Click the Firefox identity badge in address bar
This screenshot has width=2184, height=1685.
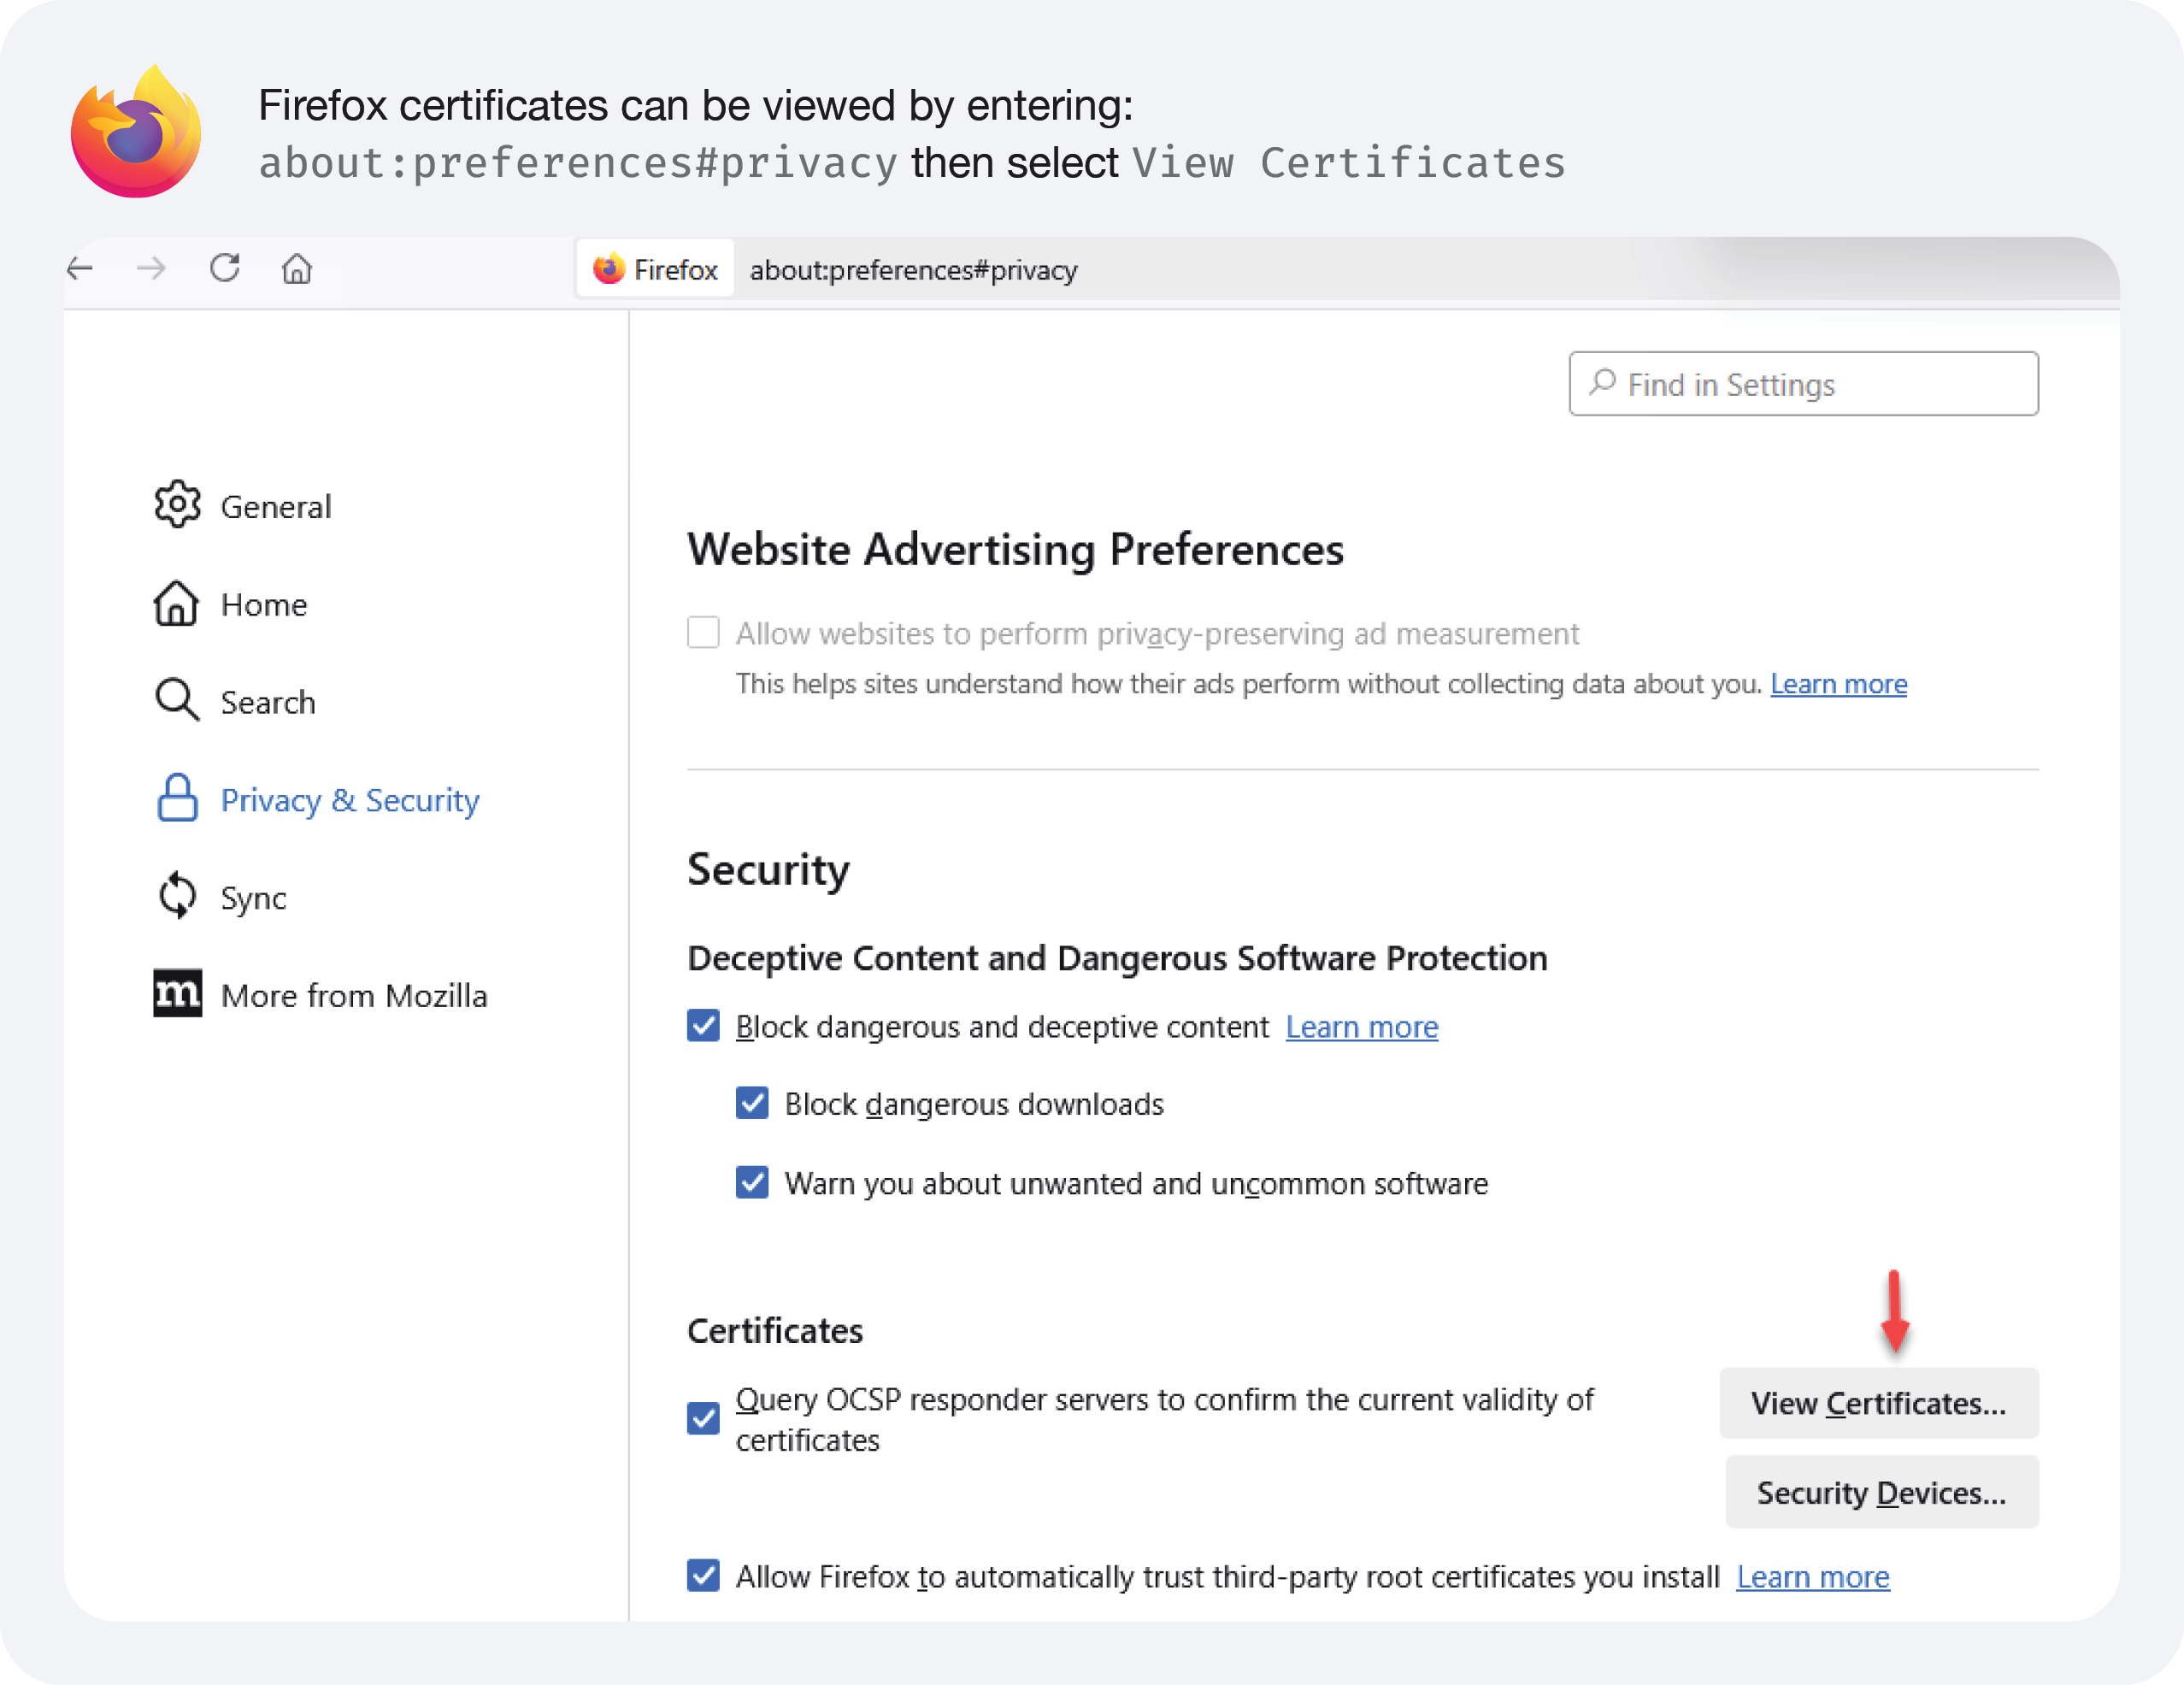tap(655, 269)
